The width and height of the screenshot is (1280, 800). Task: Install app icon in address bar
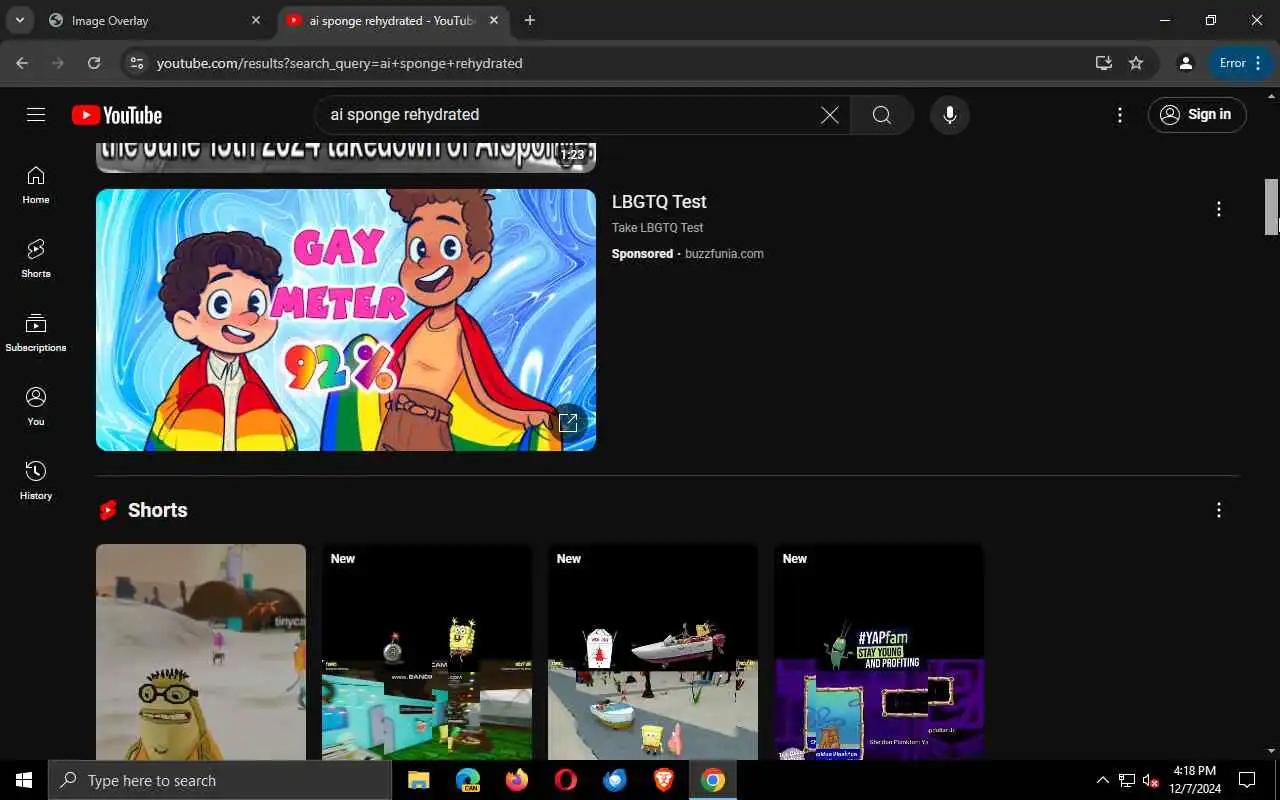click(x=1104, y=63)
